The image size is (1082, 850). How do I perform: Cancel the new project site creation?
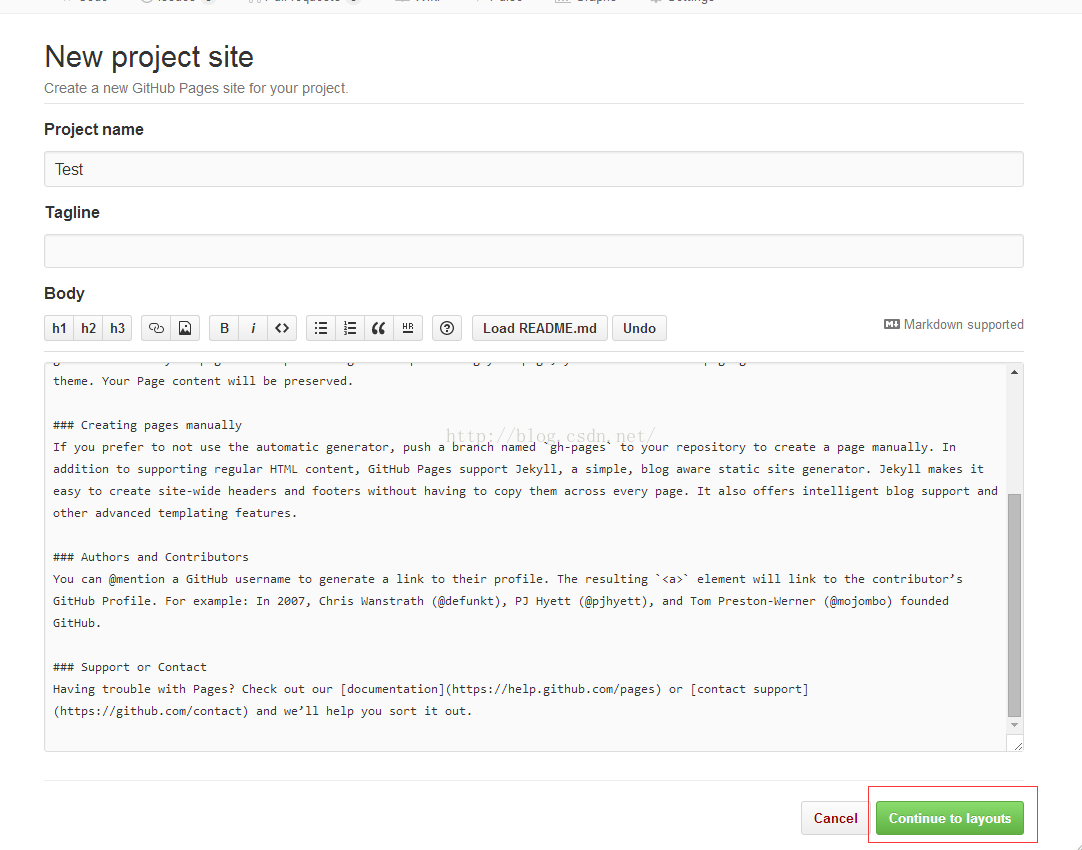point(835,818)
